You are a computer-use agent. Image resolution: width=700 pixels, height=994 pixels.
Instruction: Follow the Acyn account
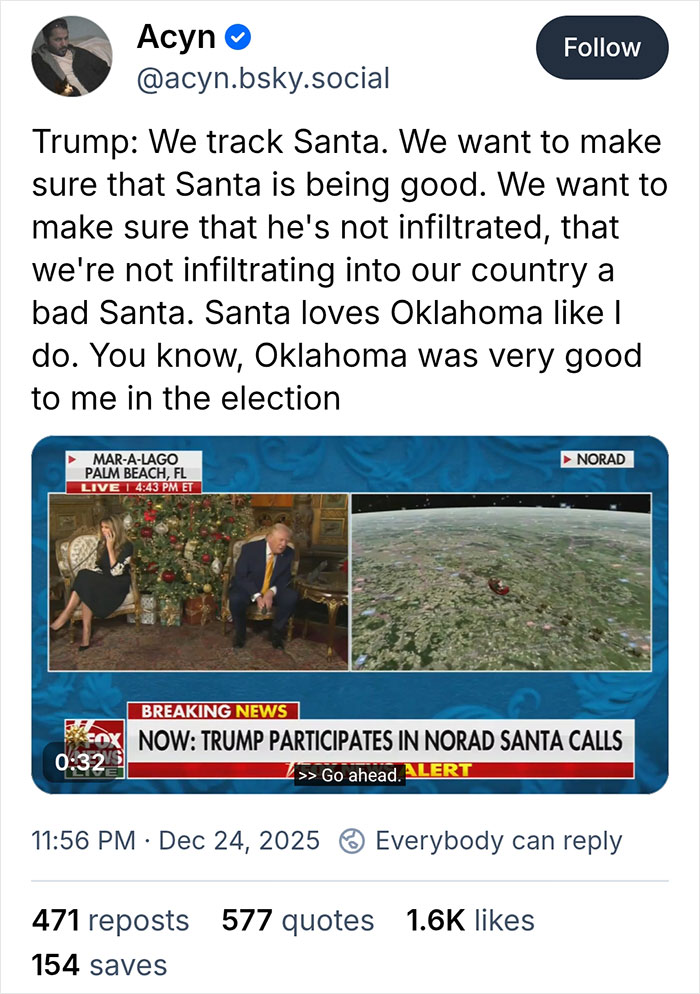coord(601,47)
